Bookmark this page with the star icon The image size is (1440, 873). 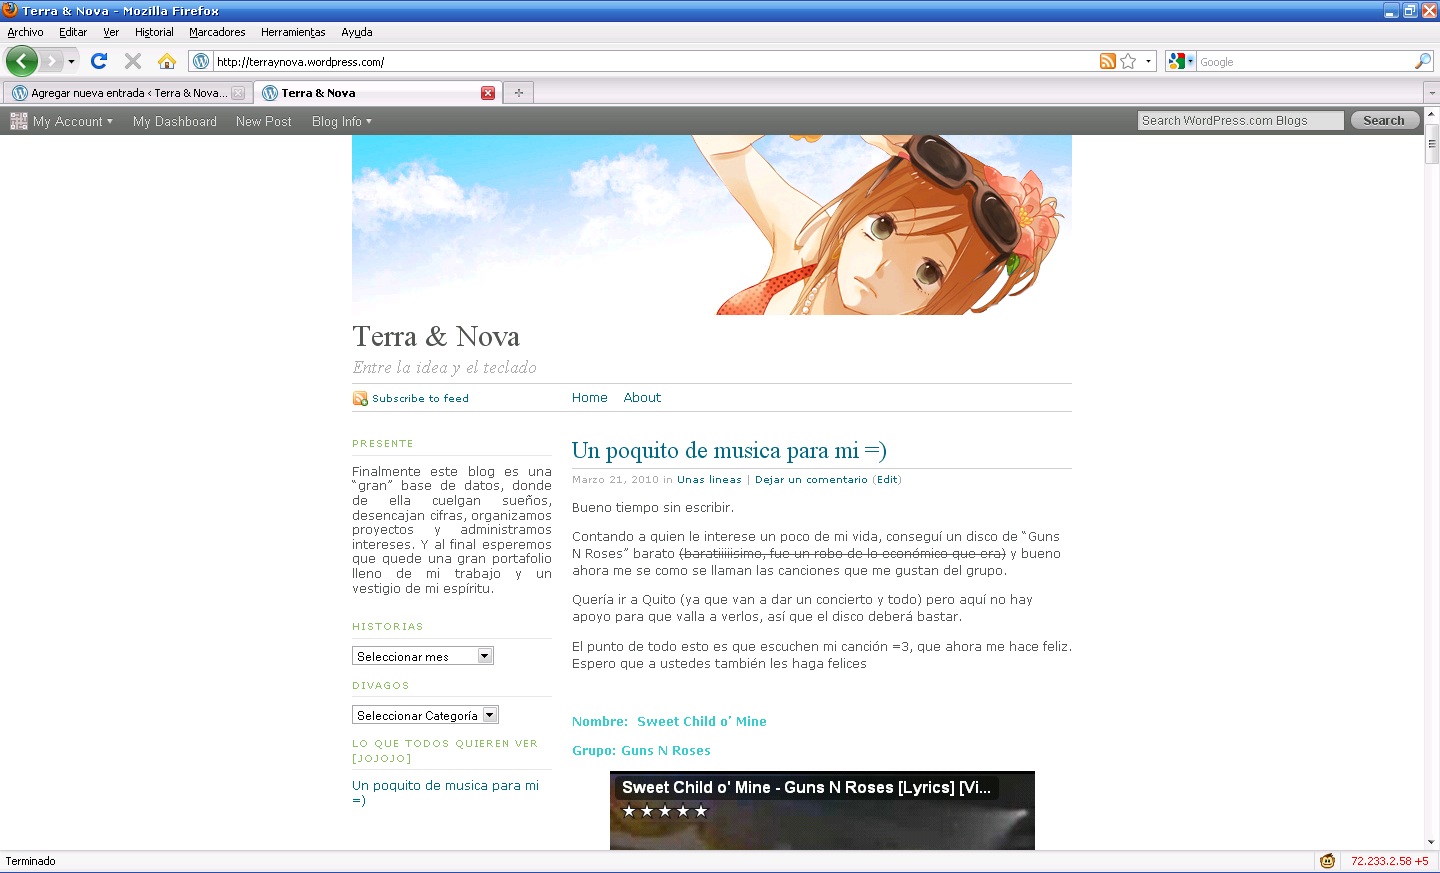click(1129, 61)
